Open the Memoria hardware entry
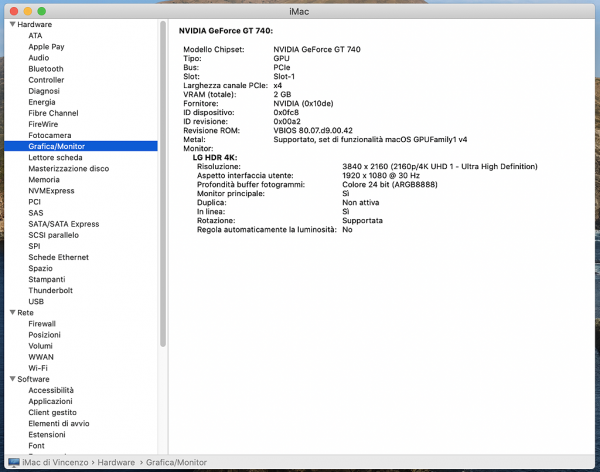This screenshot has width=600, height=472. 44,179
